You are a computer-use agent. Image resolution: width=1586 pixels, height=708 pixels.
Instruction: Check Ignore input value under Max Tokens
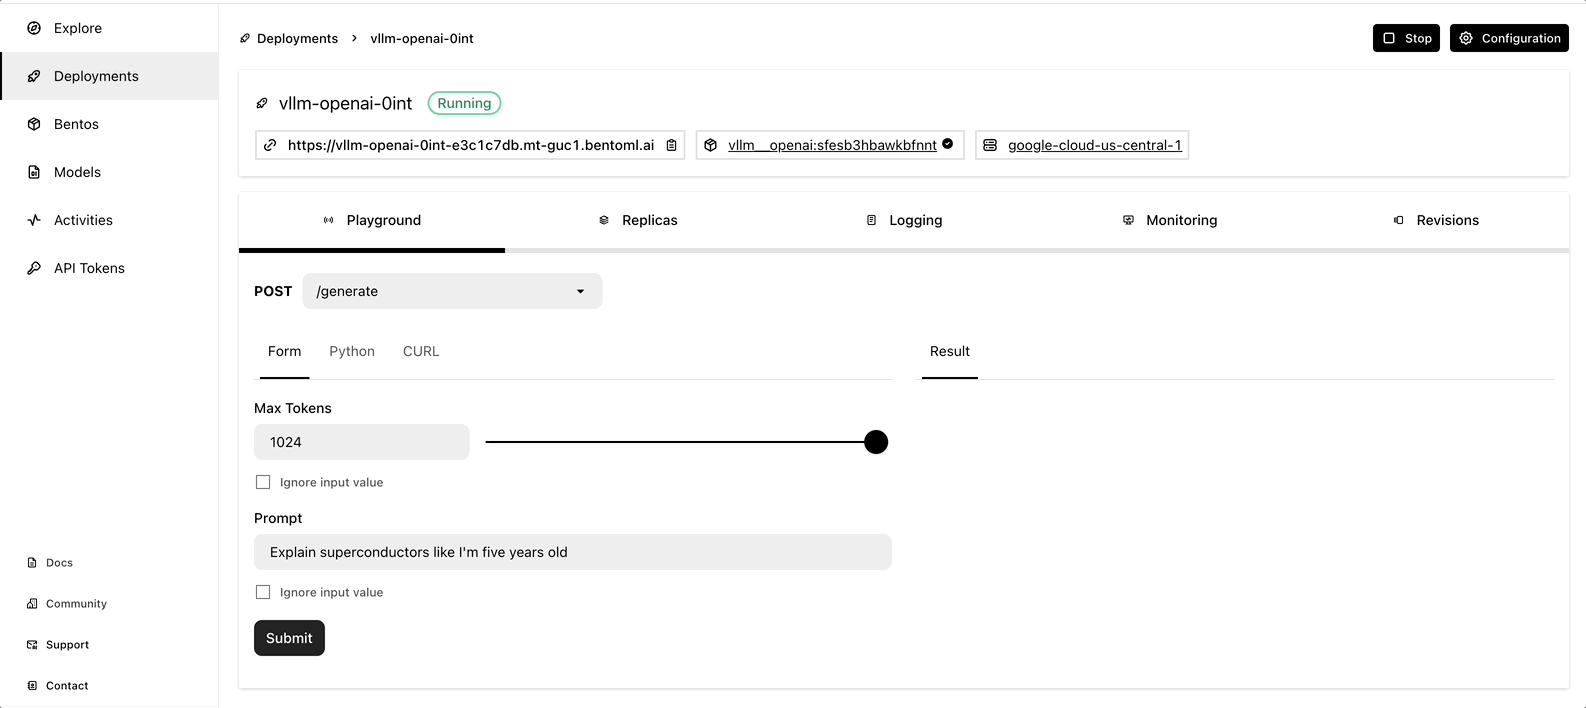263,482
